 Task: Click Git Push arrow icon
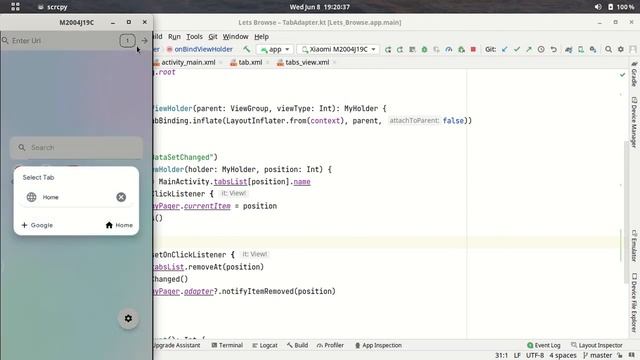pos(529,49)
